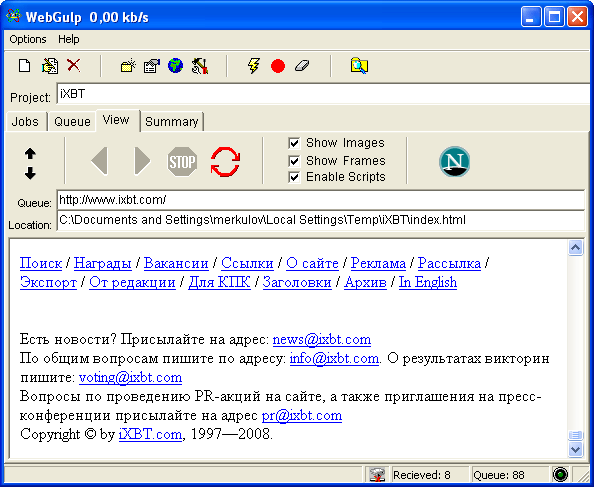Open the Заголовки link
This screenshot has width=594, height=487.
[x=297, y=283]
